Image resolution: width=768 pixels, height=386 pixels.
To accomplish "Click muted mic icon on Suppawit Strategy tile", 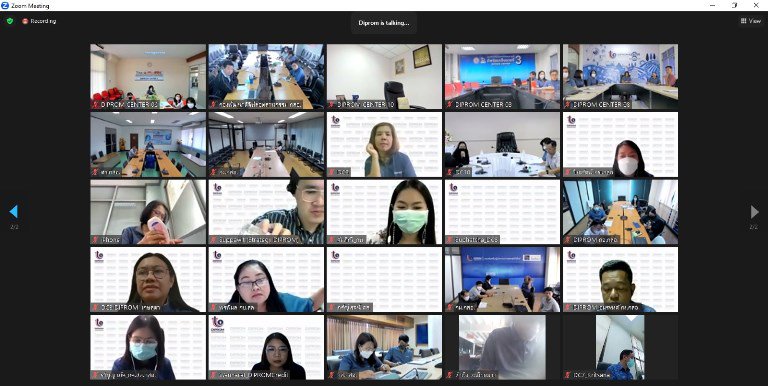I will pos(213,240).
